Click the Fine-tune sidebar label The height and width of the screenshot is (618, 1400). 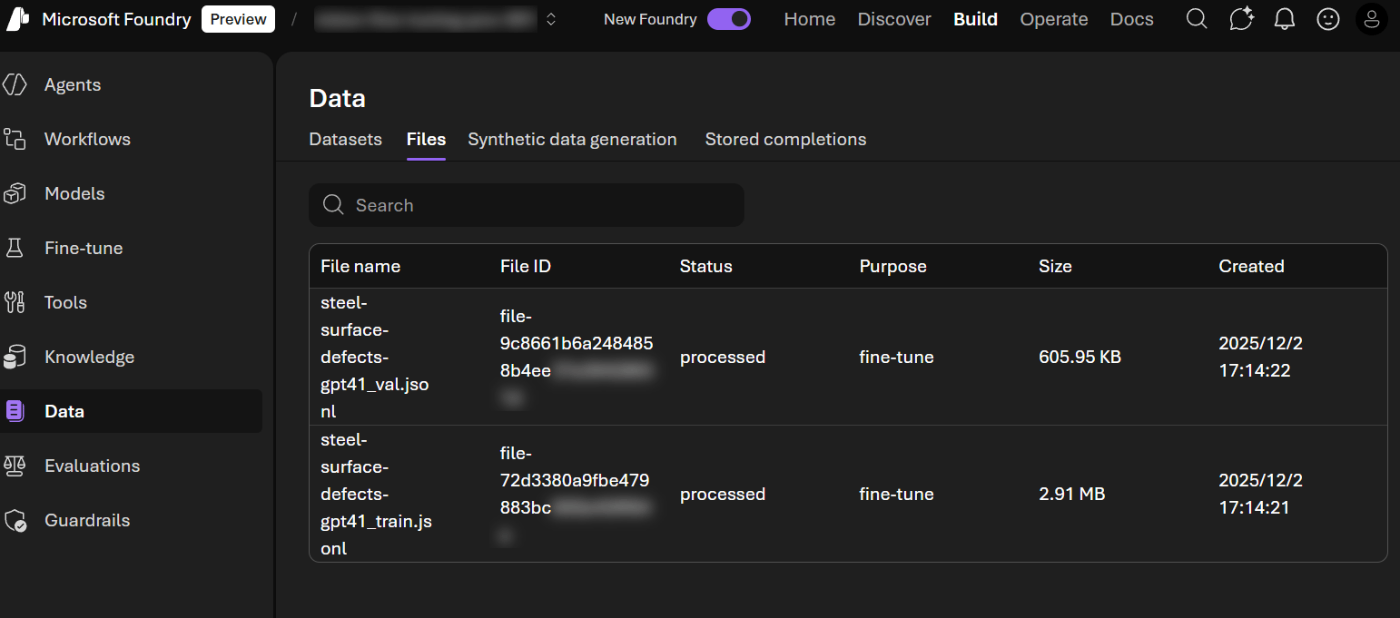[x=83, y=248]
